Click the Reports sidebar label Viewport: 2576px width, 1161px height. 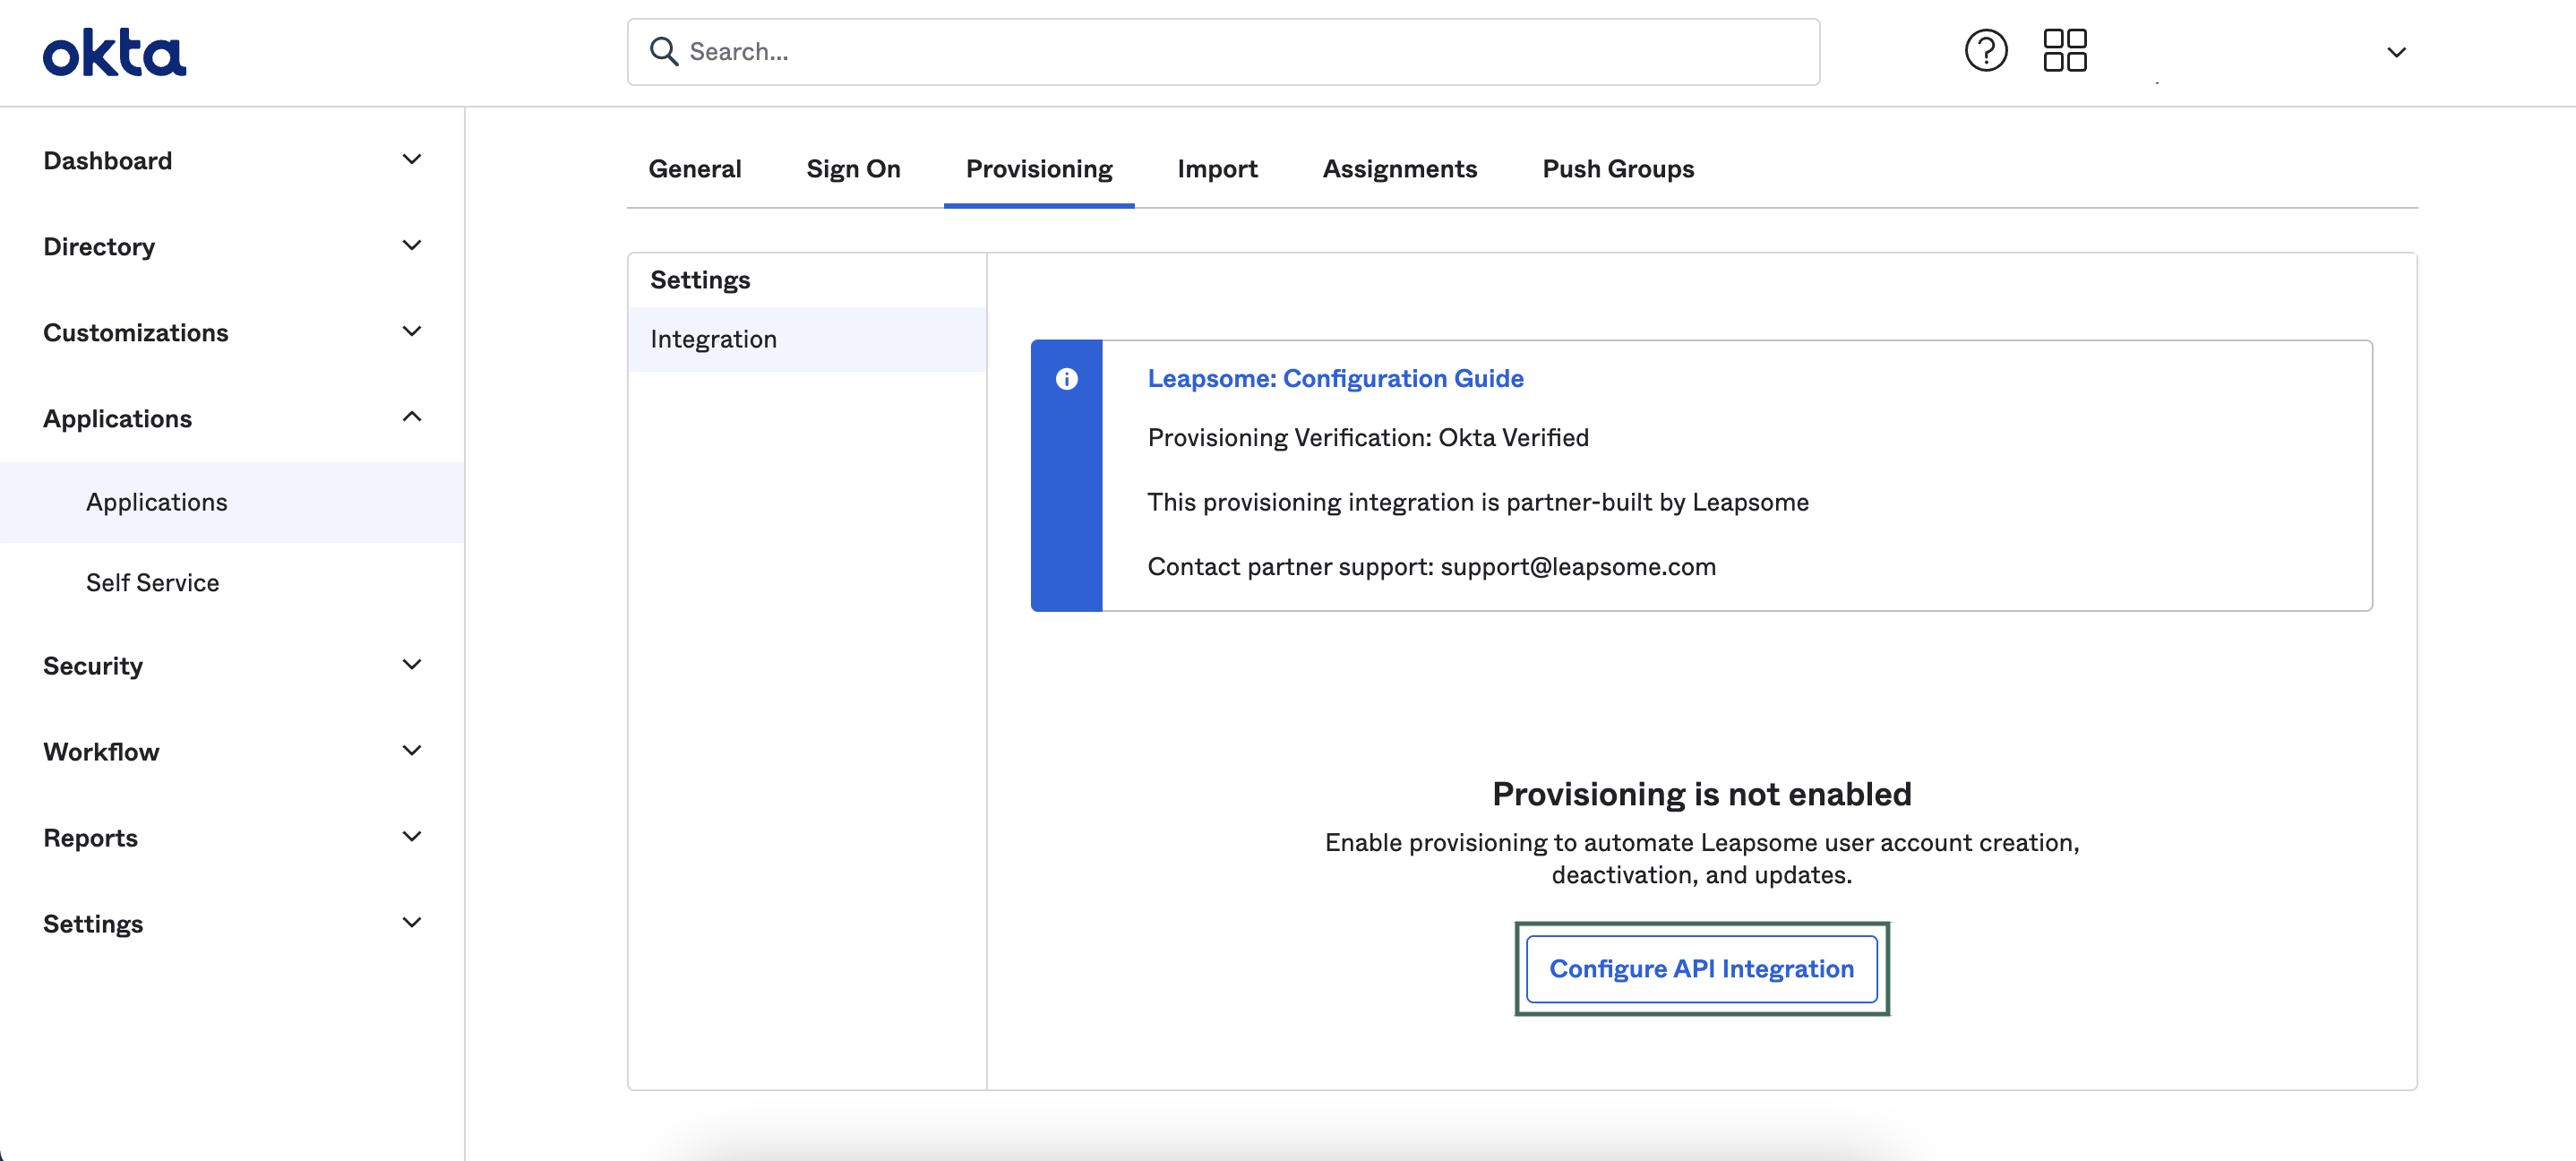coord(90,838)
